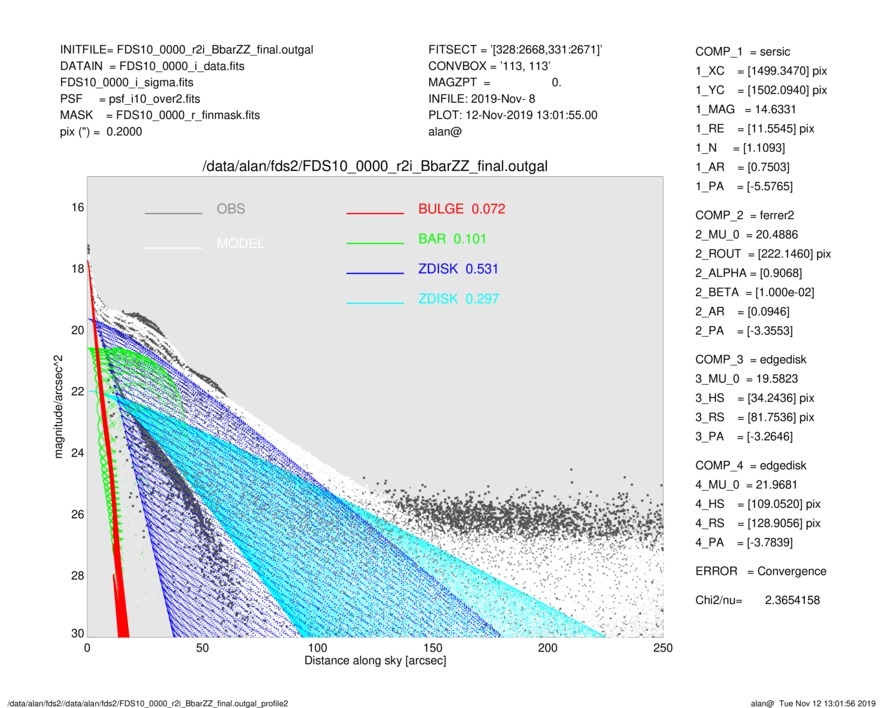This screenshot has height=708, width=885.
Task: Click the 2_BETA = [1.000e-02] line
Action: coord(755,292)
